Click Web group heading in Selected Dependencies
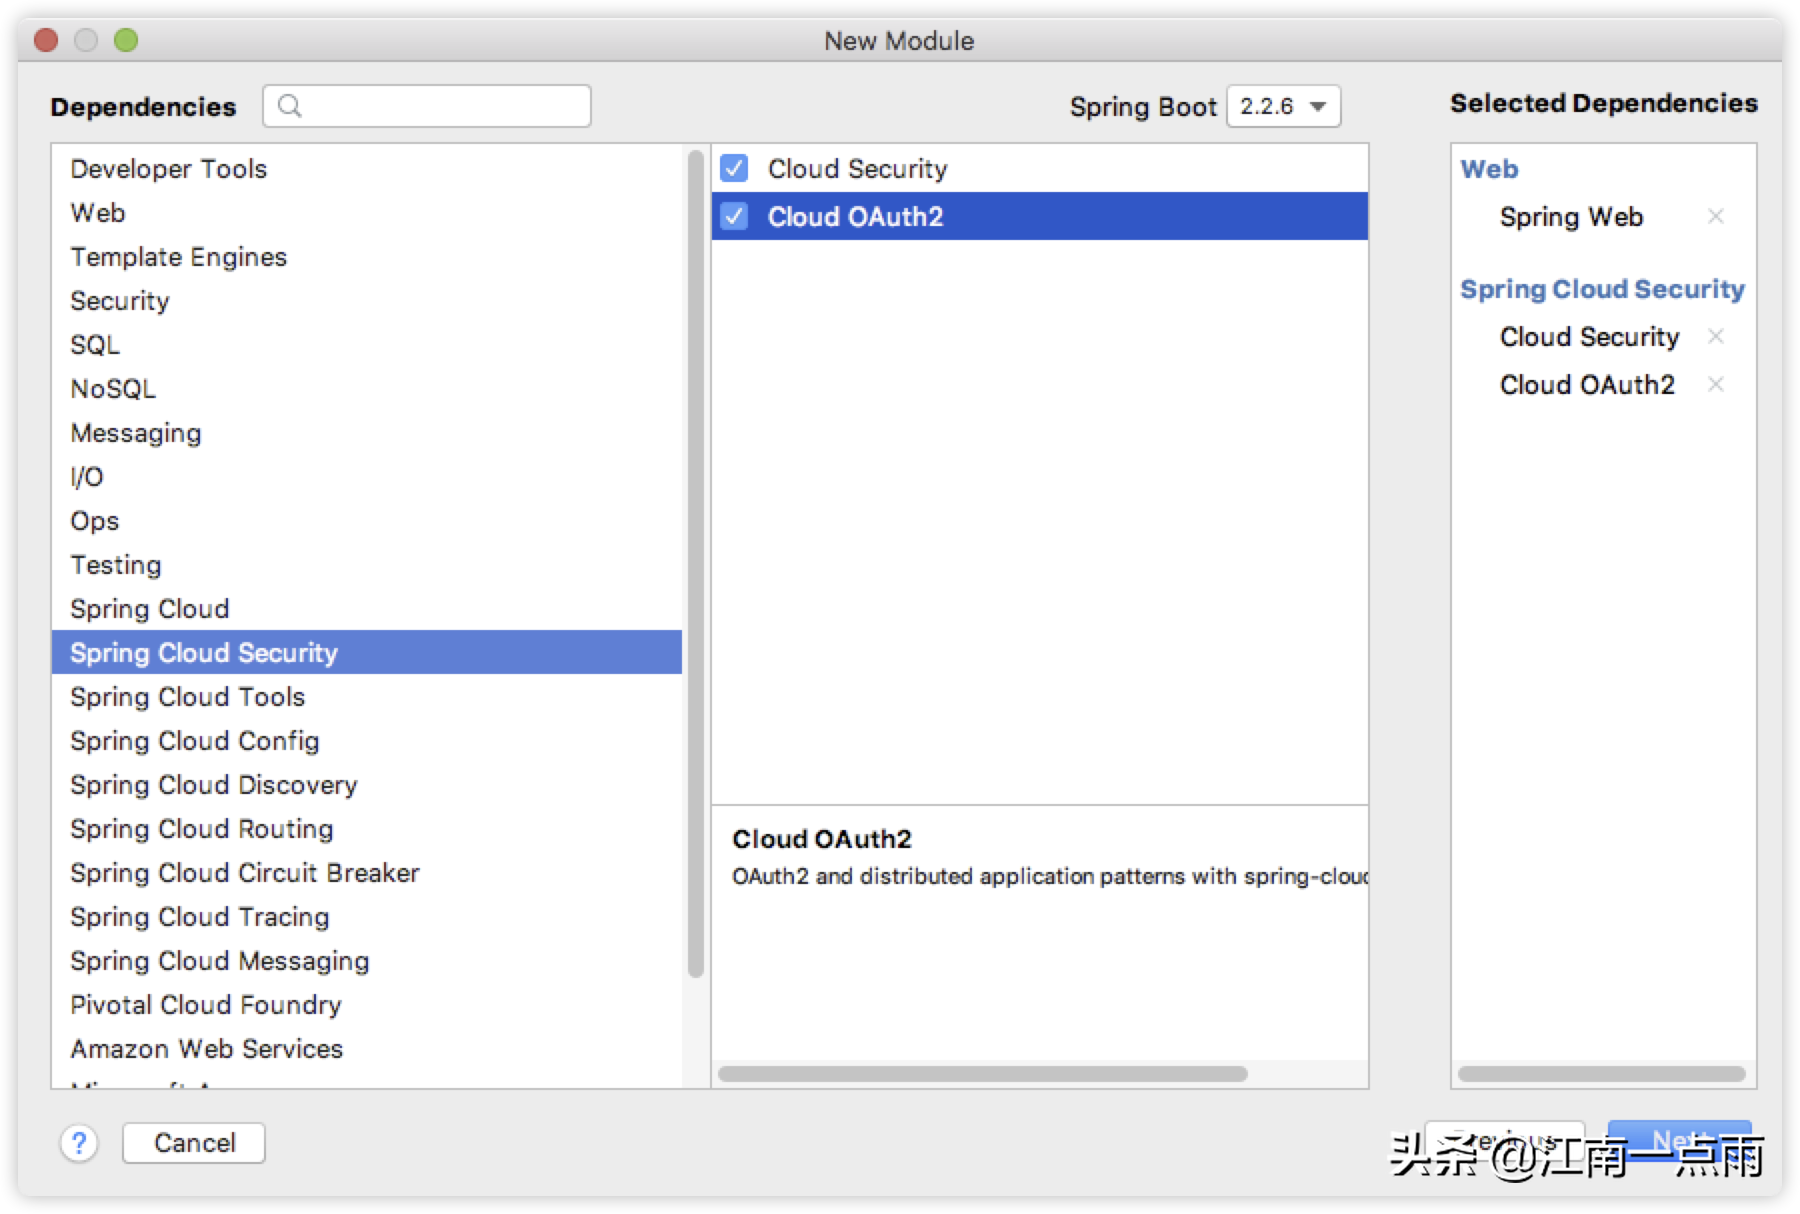Screen dimensions: 1800x1214 tap(1489, 169)
